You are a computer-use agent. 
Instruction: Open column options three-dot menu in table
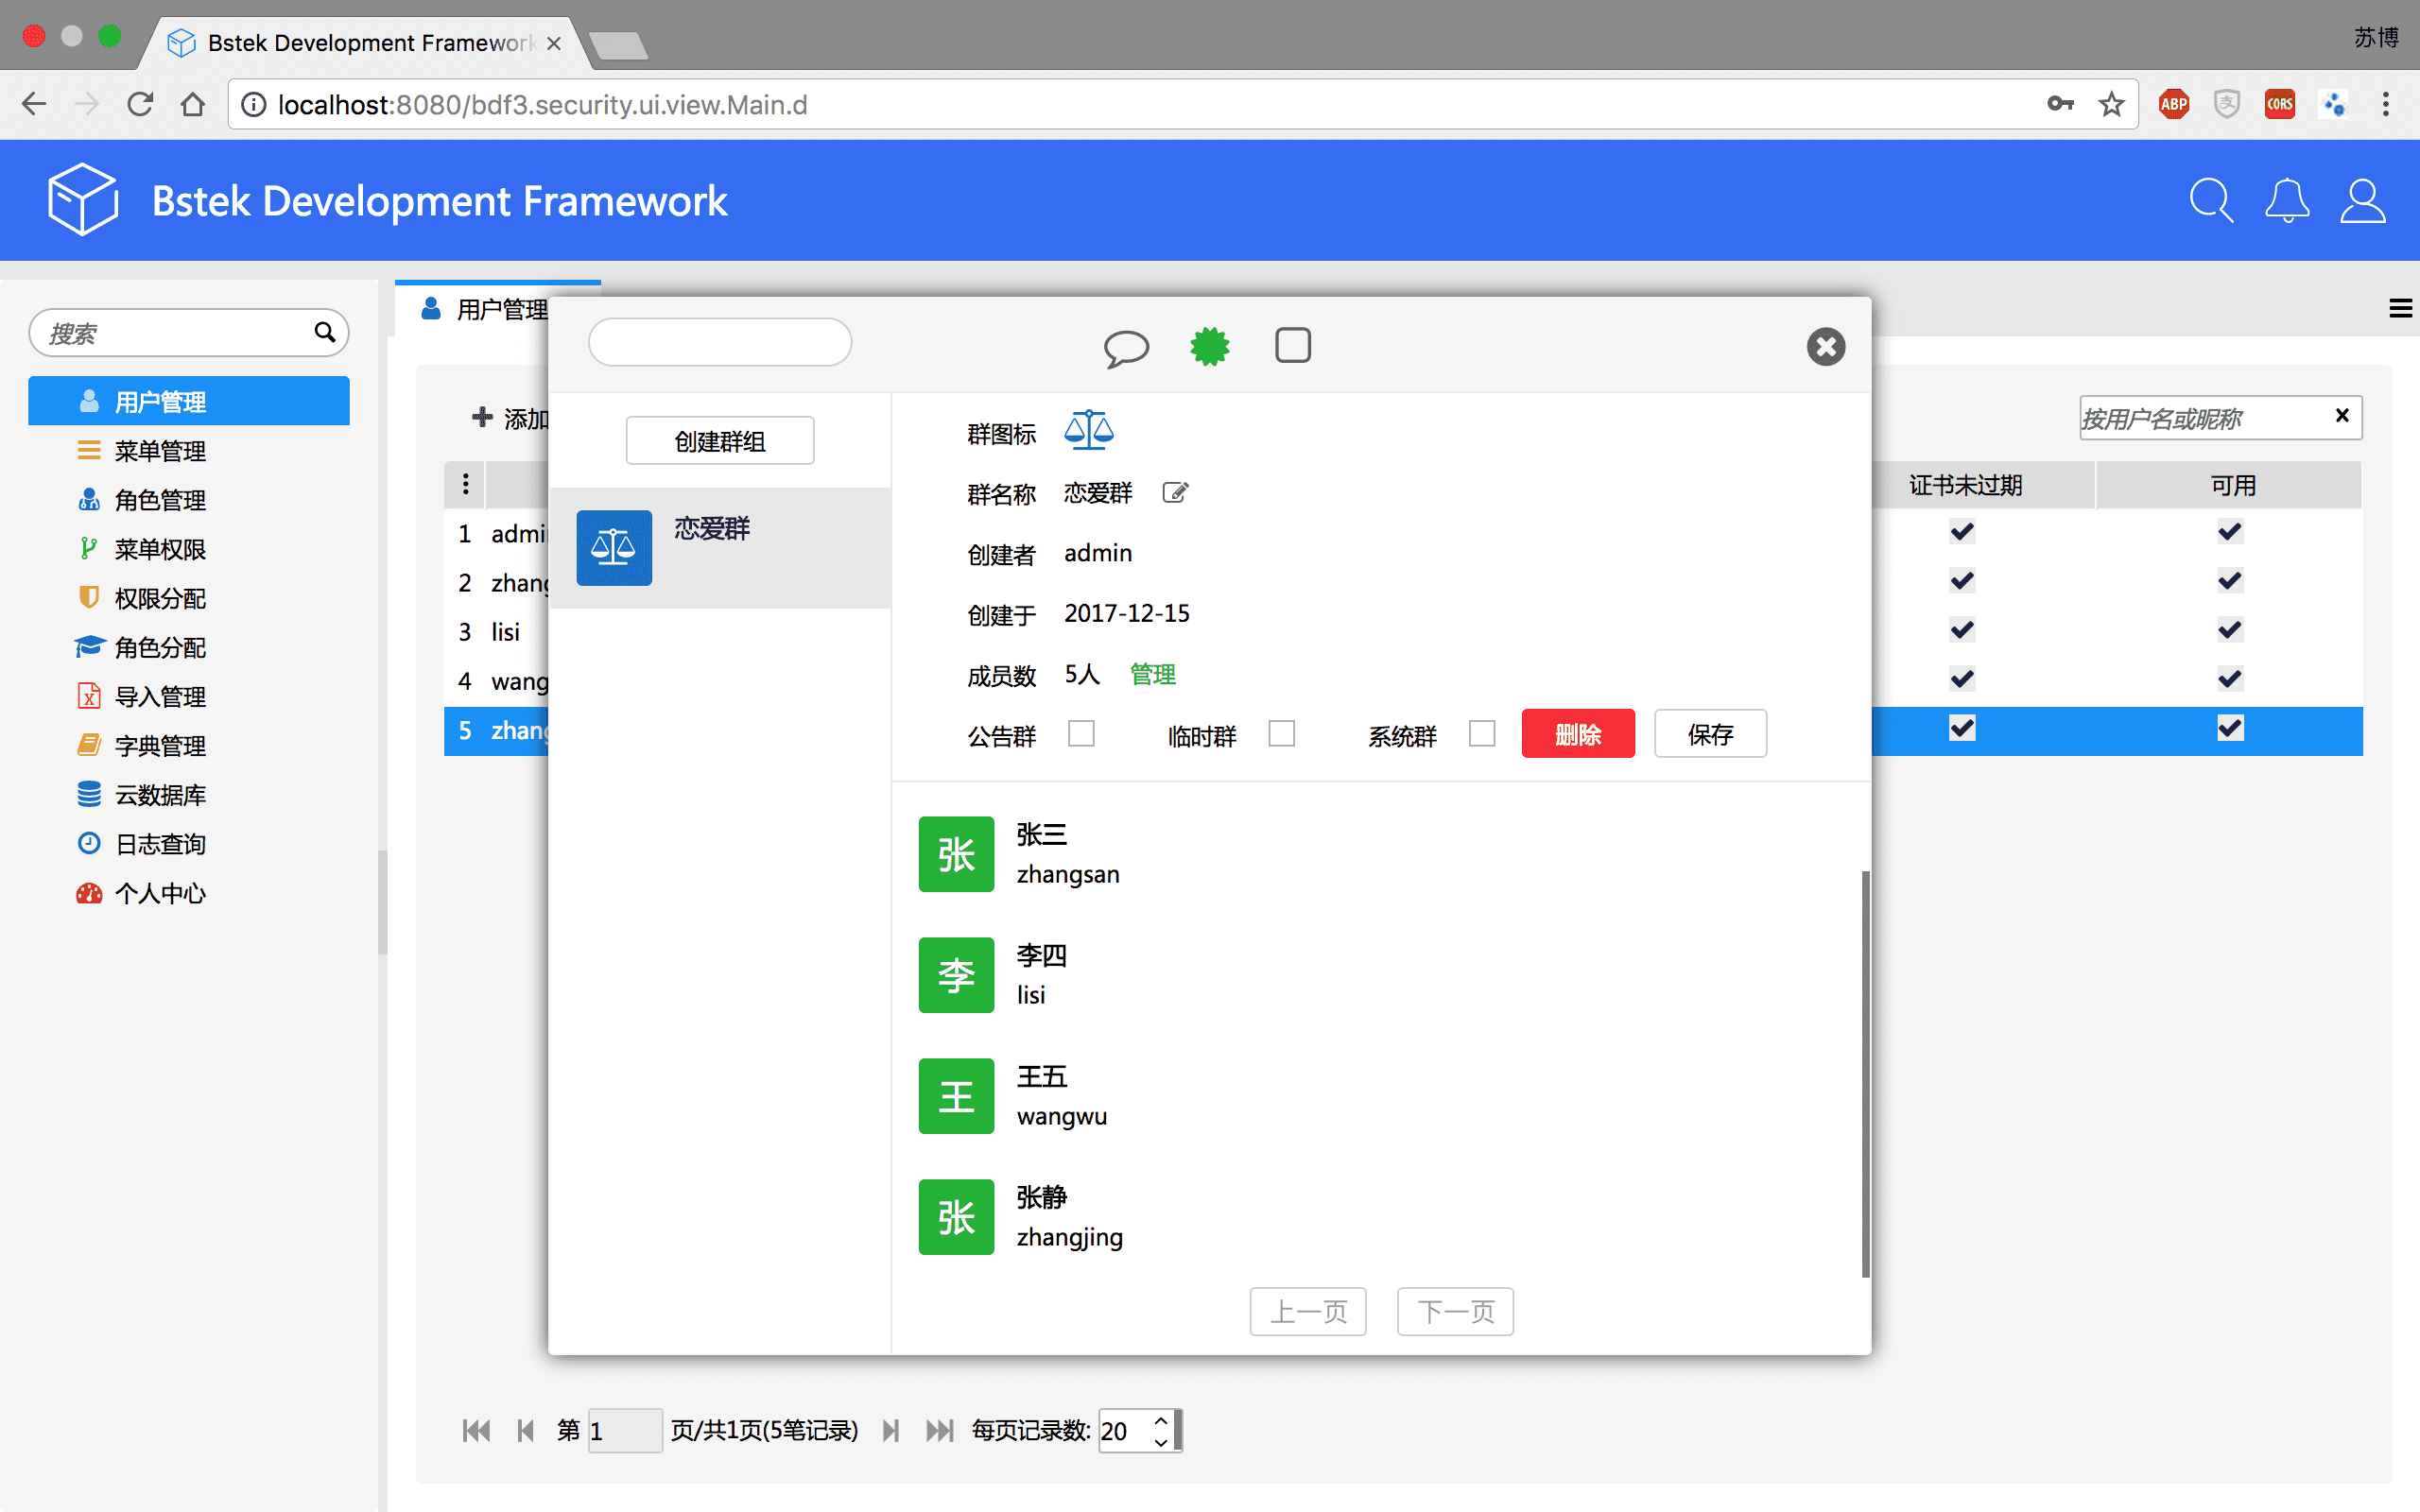(x=465, y=484)
